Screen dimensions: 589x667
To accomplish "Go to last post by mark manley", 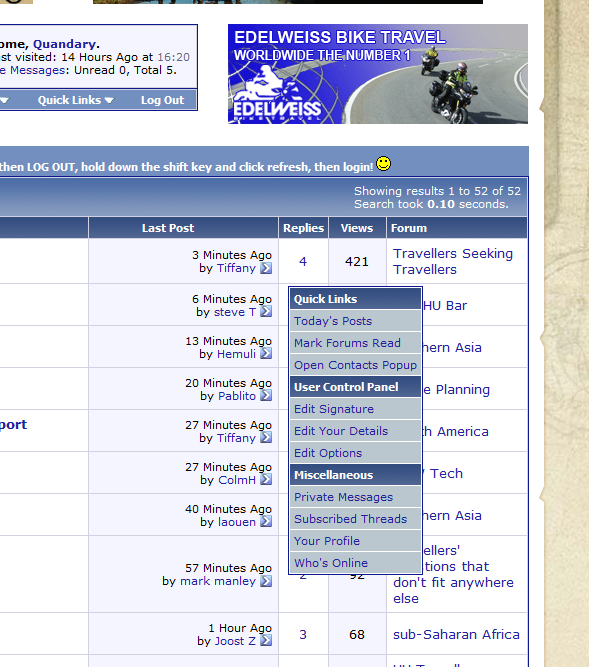I will click(266, 581).
